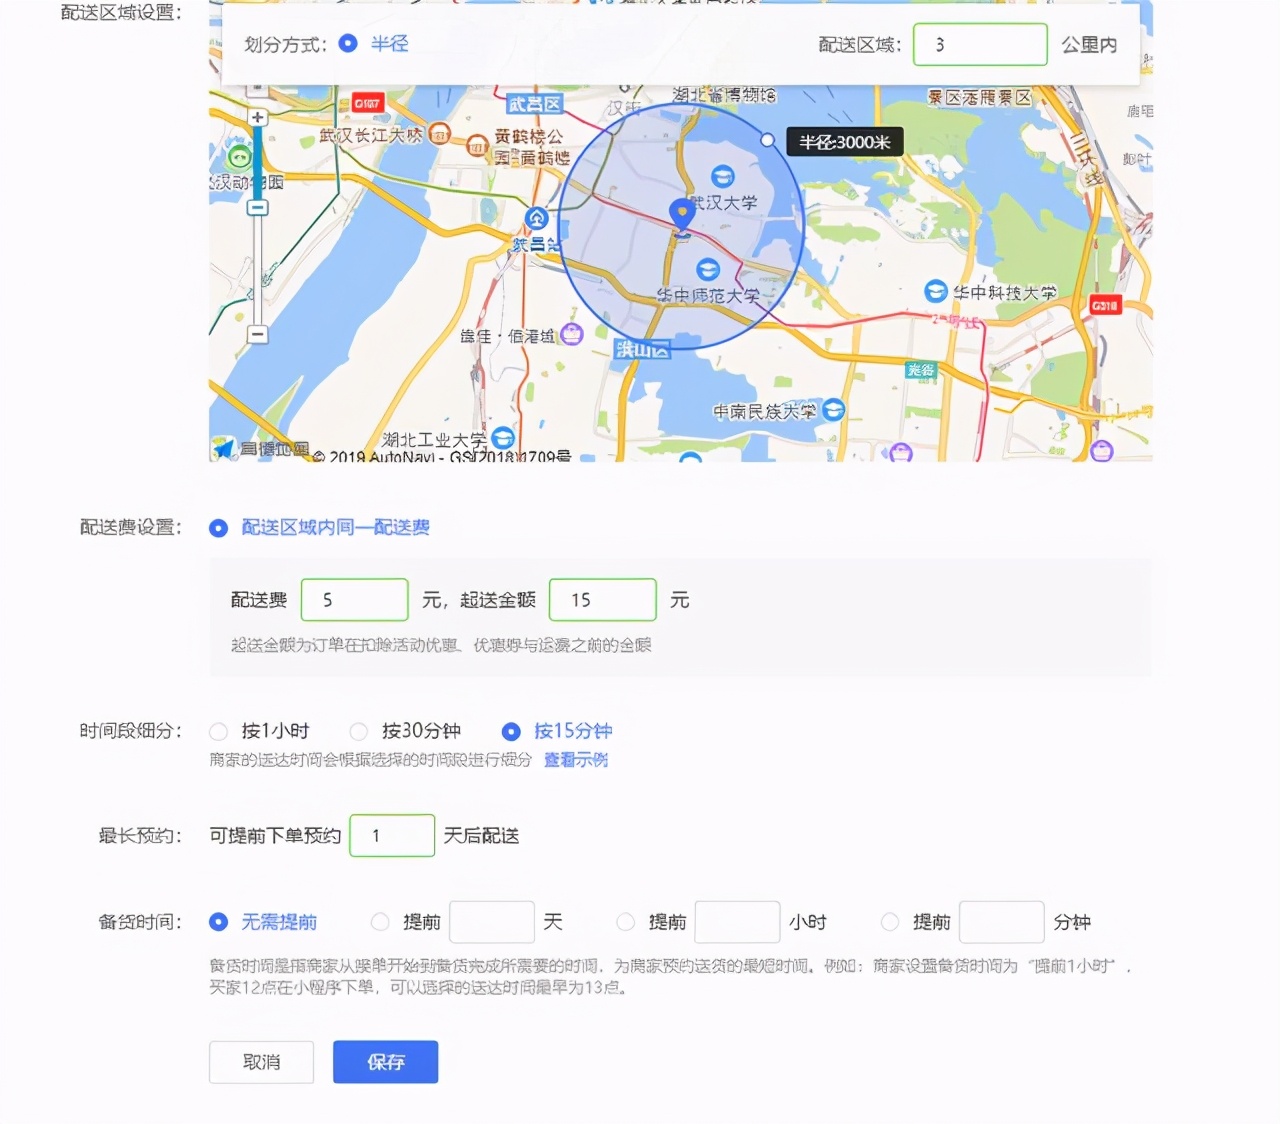Enable the 无需提前 stocking time option

(x=218, y=922)
